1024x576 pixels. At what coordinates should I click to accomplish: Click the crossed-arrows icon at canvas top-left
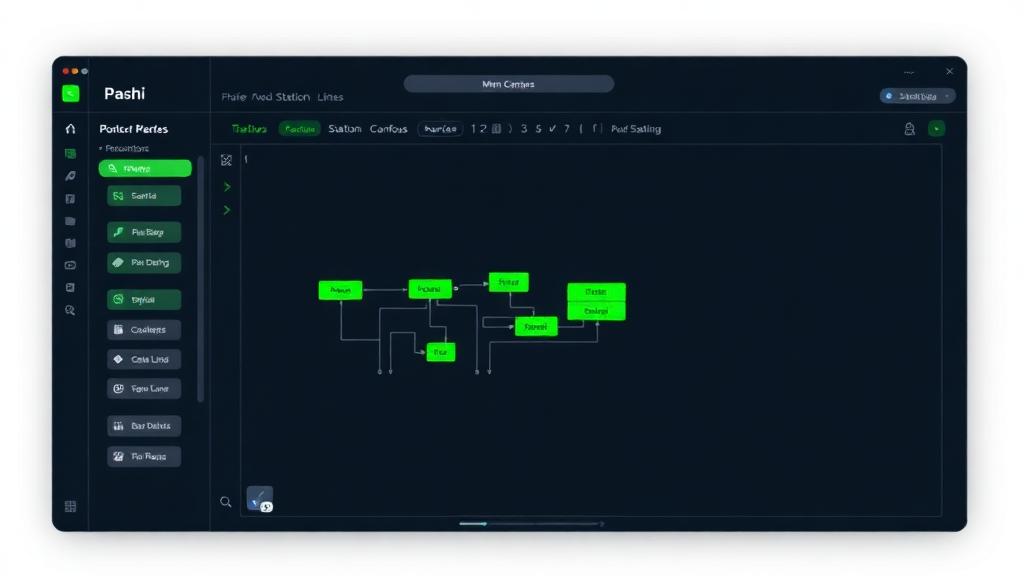pos(226,160)
